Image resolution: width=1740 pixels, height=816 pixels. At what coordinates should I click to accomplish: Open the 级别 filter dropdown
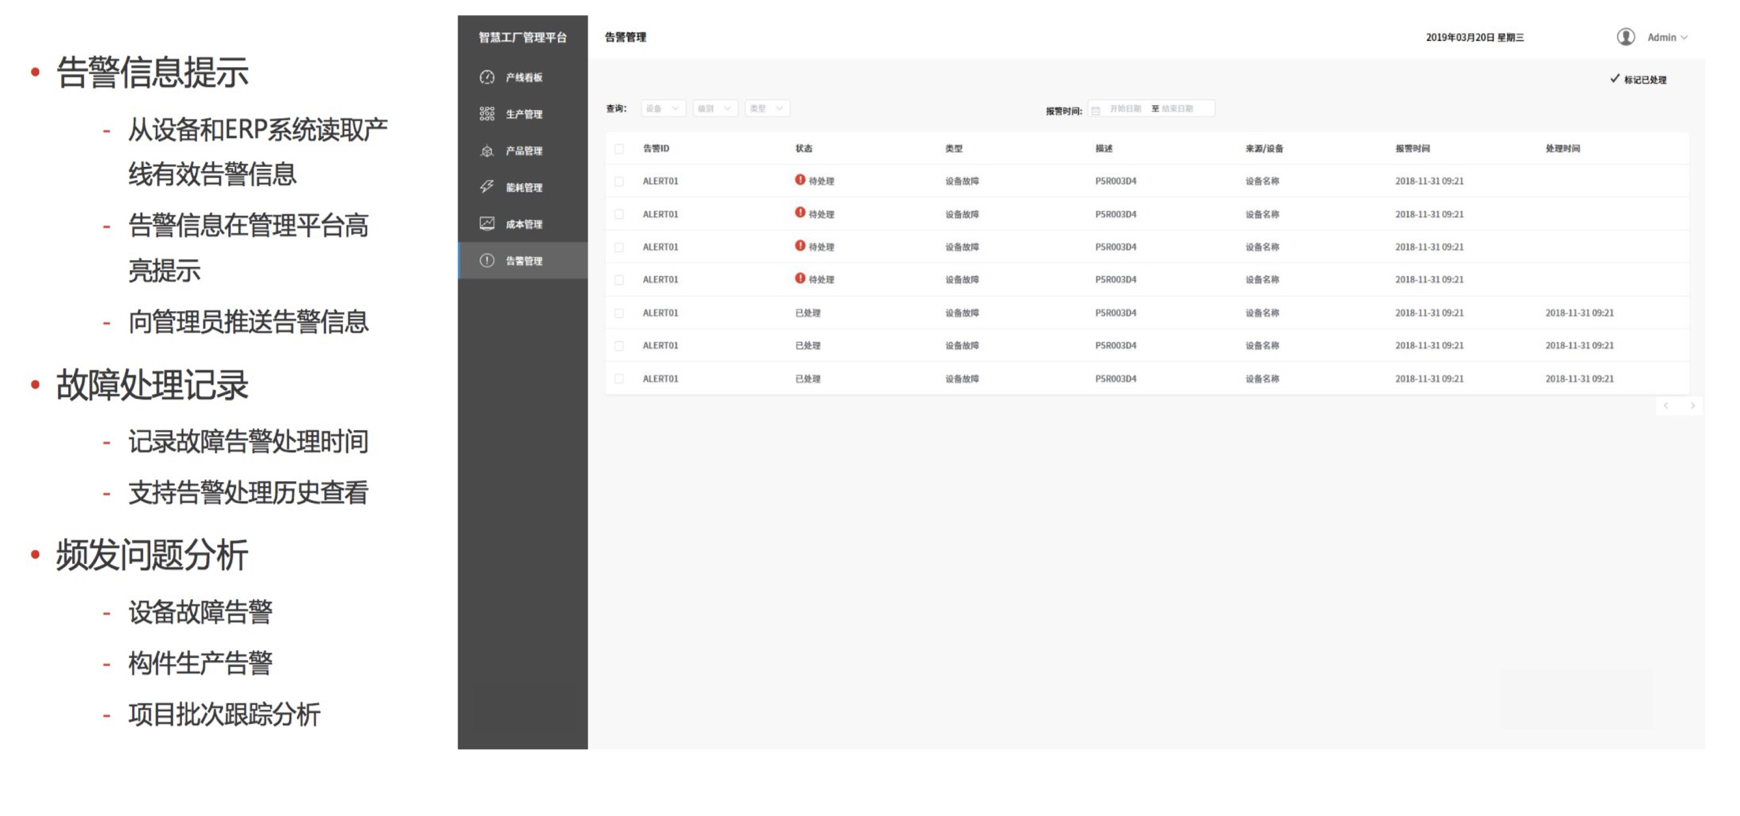(x=714, y=108)
